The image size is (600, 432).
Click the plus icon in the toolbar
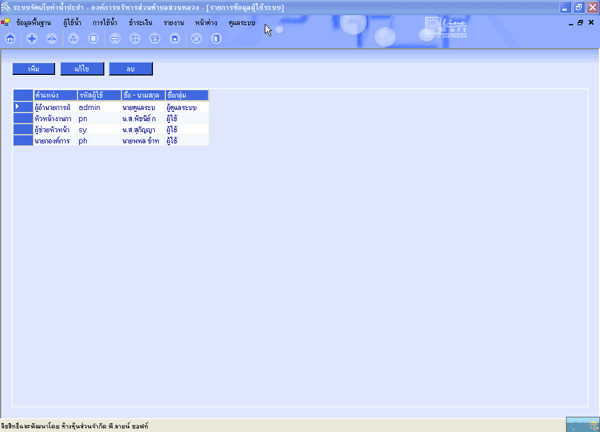31,38
